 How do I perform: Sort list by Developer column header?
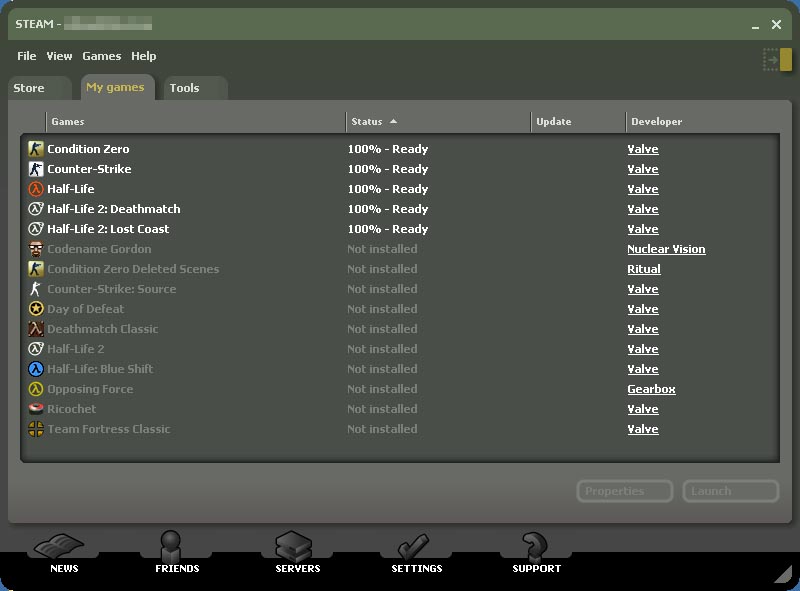(x=703, y=121)
